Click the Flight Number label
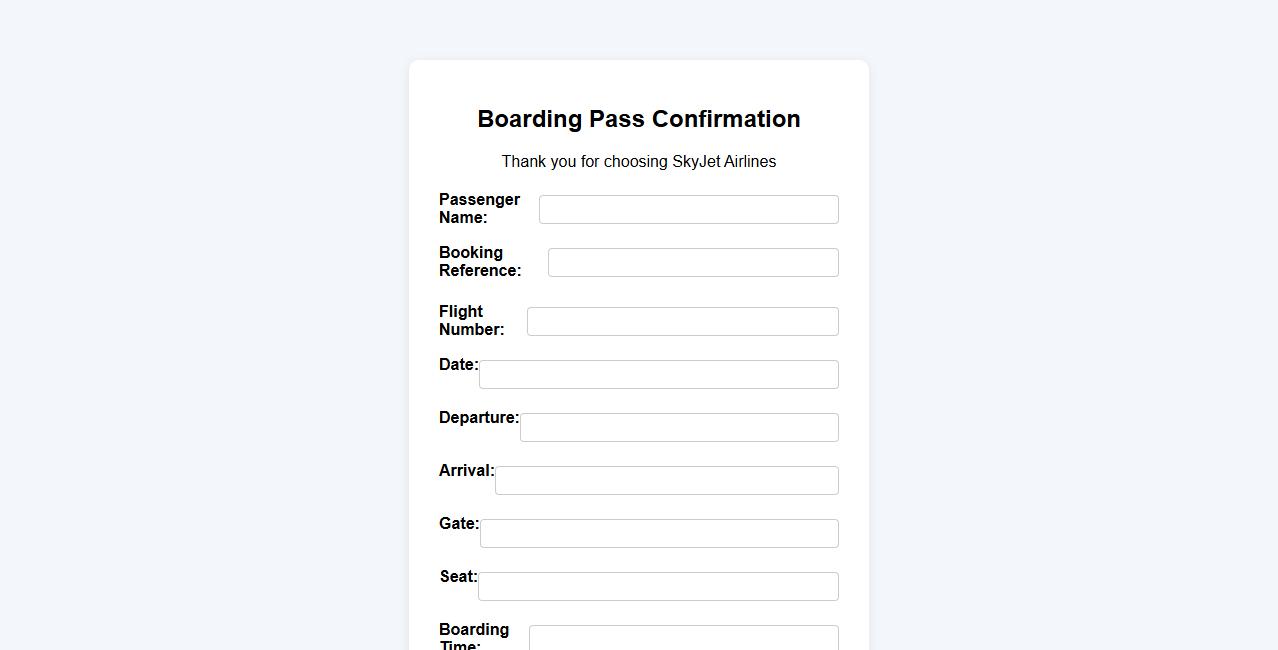The width and height of the screenshot is (1278, 650). pyautogui.click(x=471, y=320)
